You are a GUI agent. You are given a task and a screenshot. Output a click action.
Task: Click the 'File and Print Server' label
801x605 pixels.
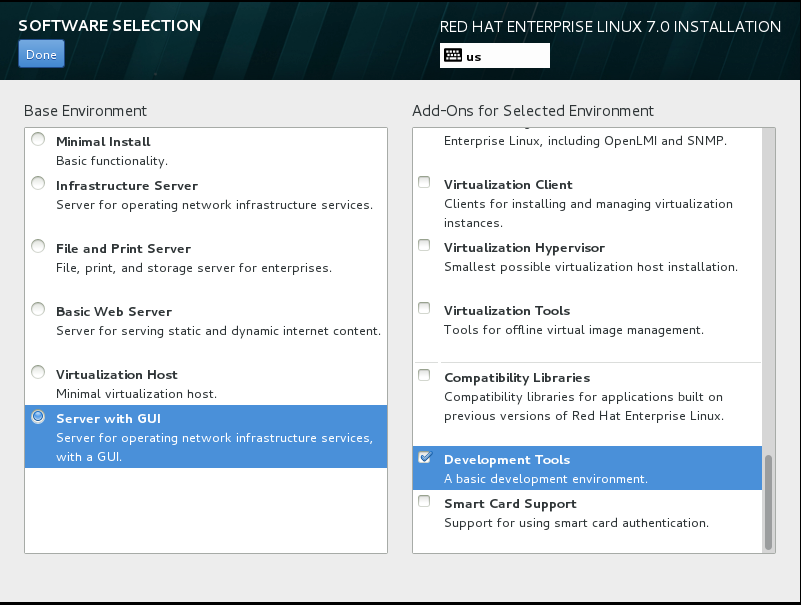(x=124, y=248)
